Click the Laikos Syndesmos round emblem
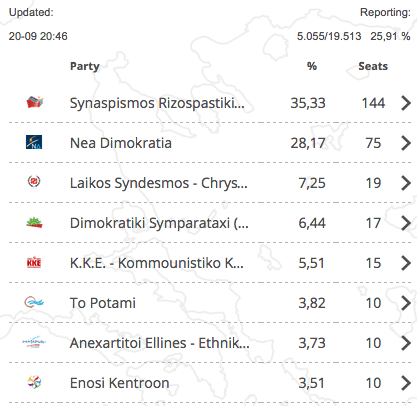 click(34, 182)
